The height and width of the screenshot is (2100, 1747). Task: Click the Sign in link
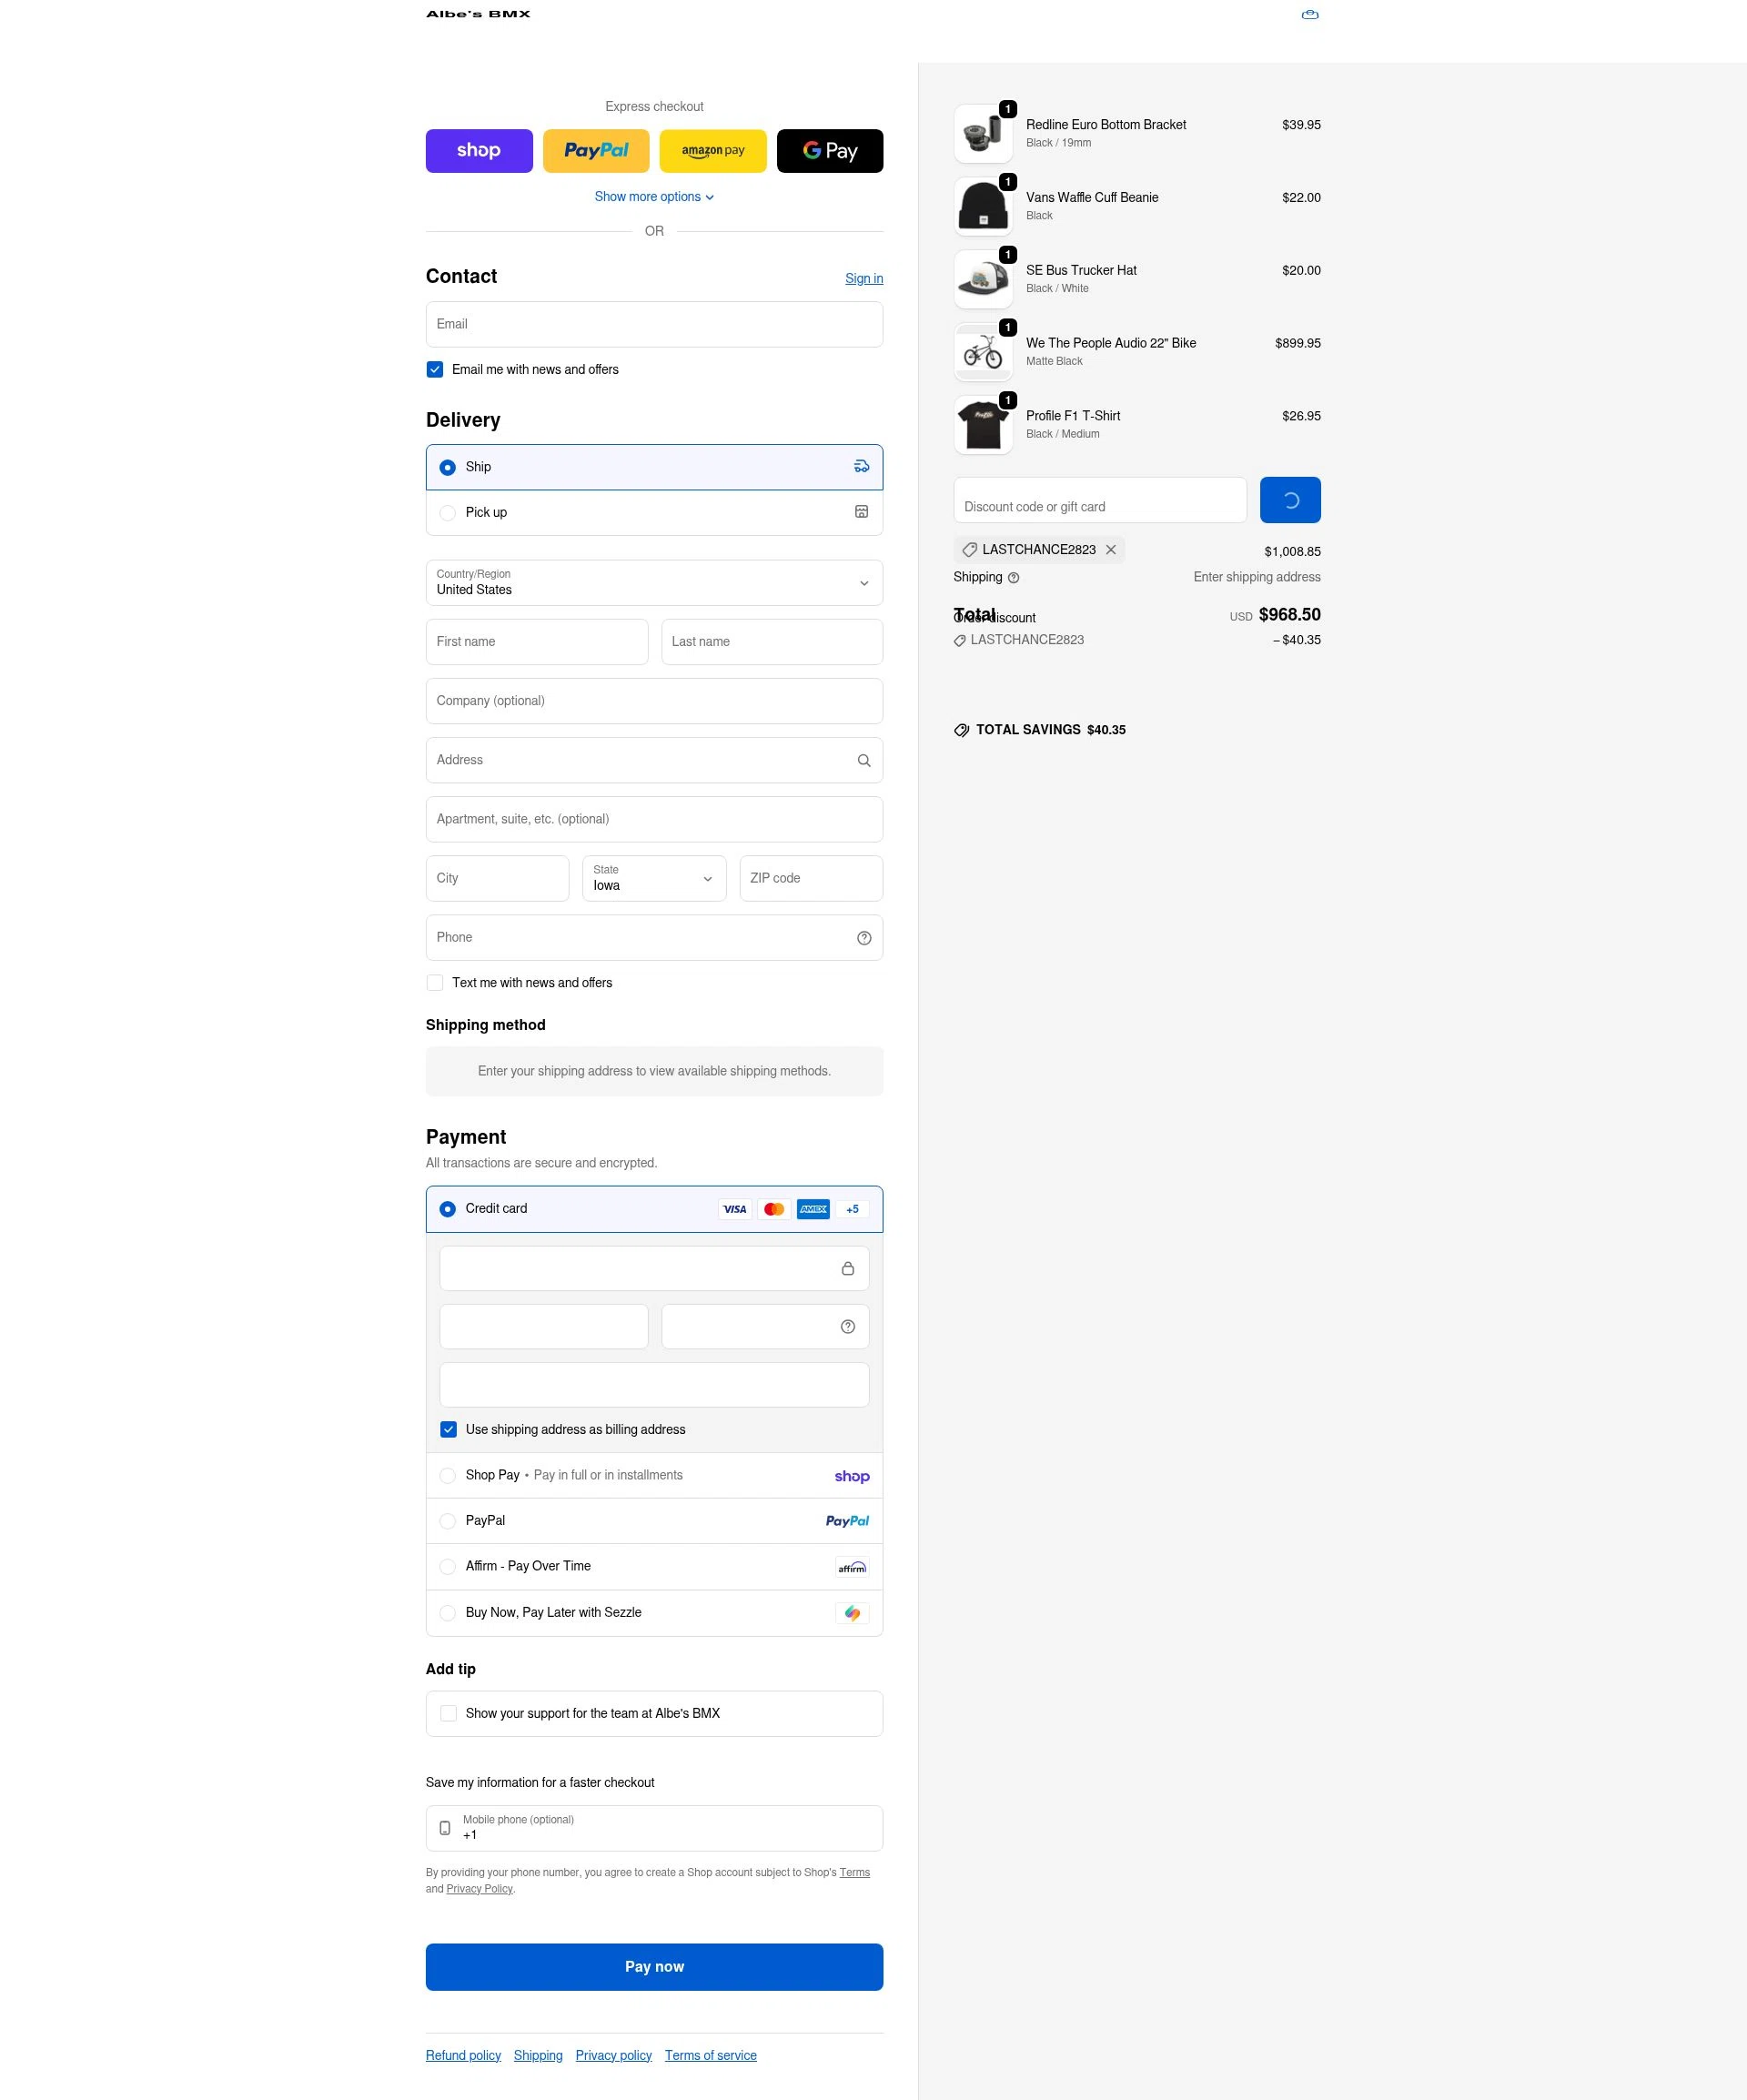[x=864, y=278]
